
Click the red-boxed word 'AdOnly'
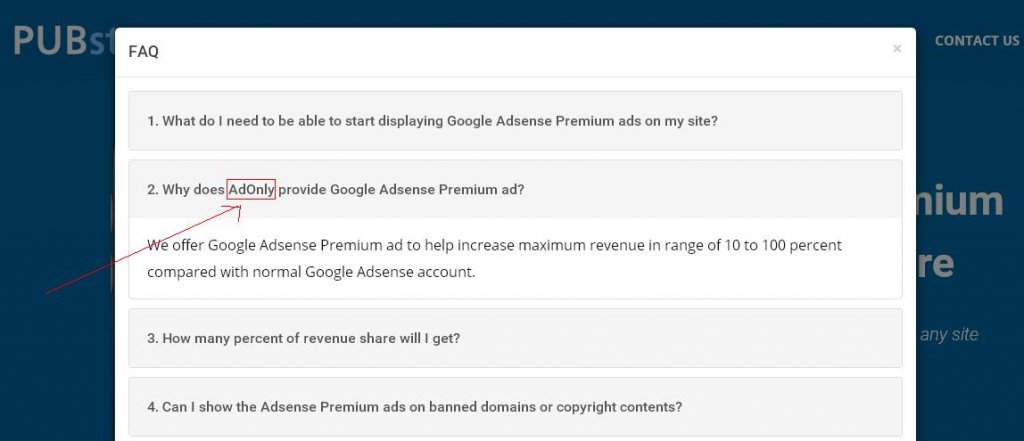pyautogui.click(x=251, y=189)
